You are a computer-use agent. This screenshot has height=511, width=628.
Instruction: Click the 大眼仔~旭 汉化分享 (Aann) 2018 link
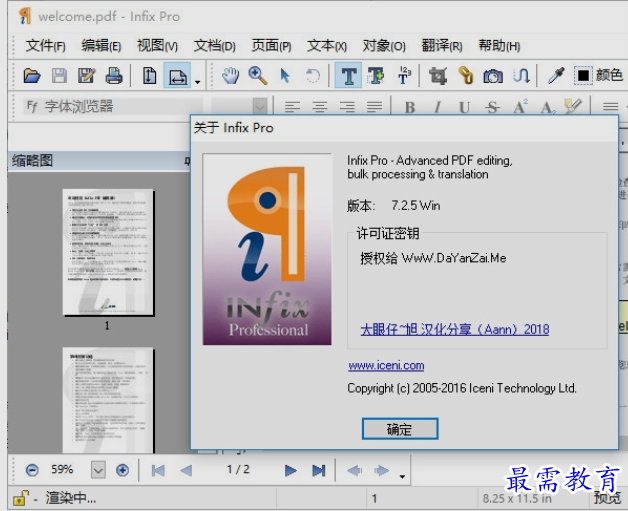[455, 330]
